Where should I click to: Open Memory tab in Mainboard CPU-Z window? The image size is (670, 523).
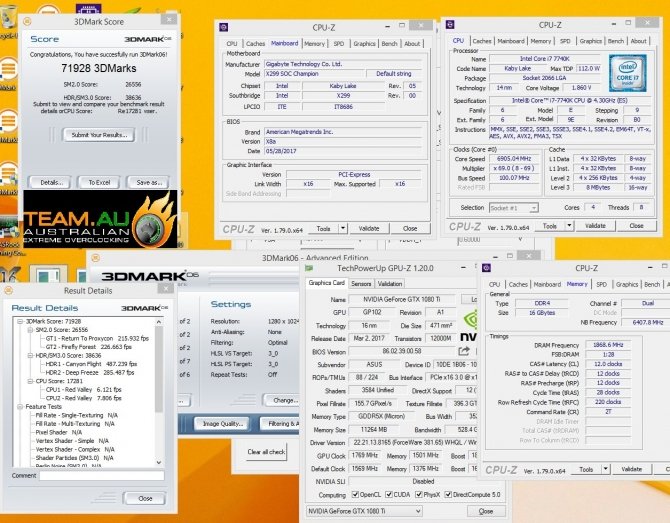click(314, 44)
